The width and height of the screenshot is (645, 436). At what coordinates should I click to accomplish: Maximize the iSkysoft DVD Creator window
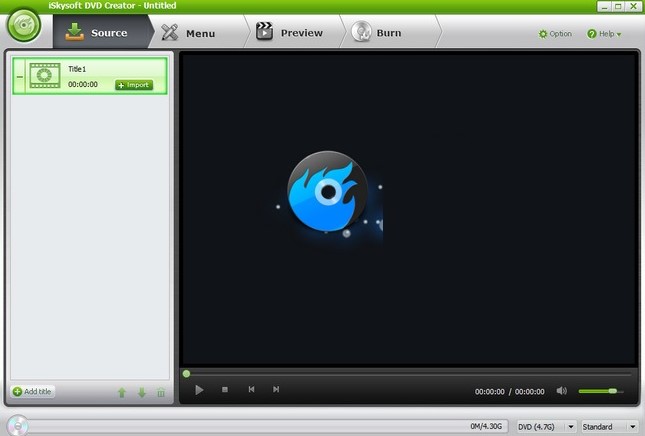point(618,6)
